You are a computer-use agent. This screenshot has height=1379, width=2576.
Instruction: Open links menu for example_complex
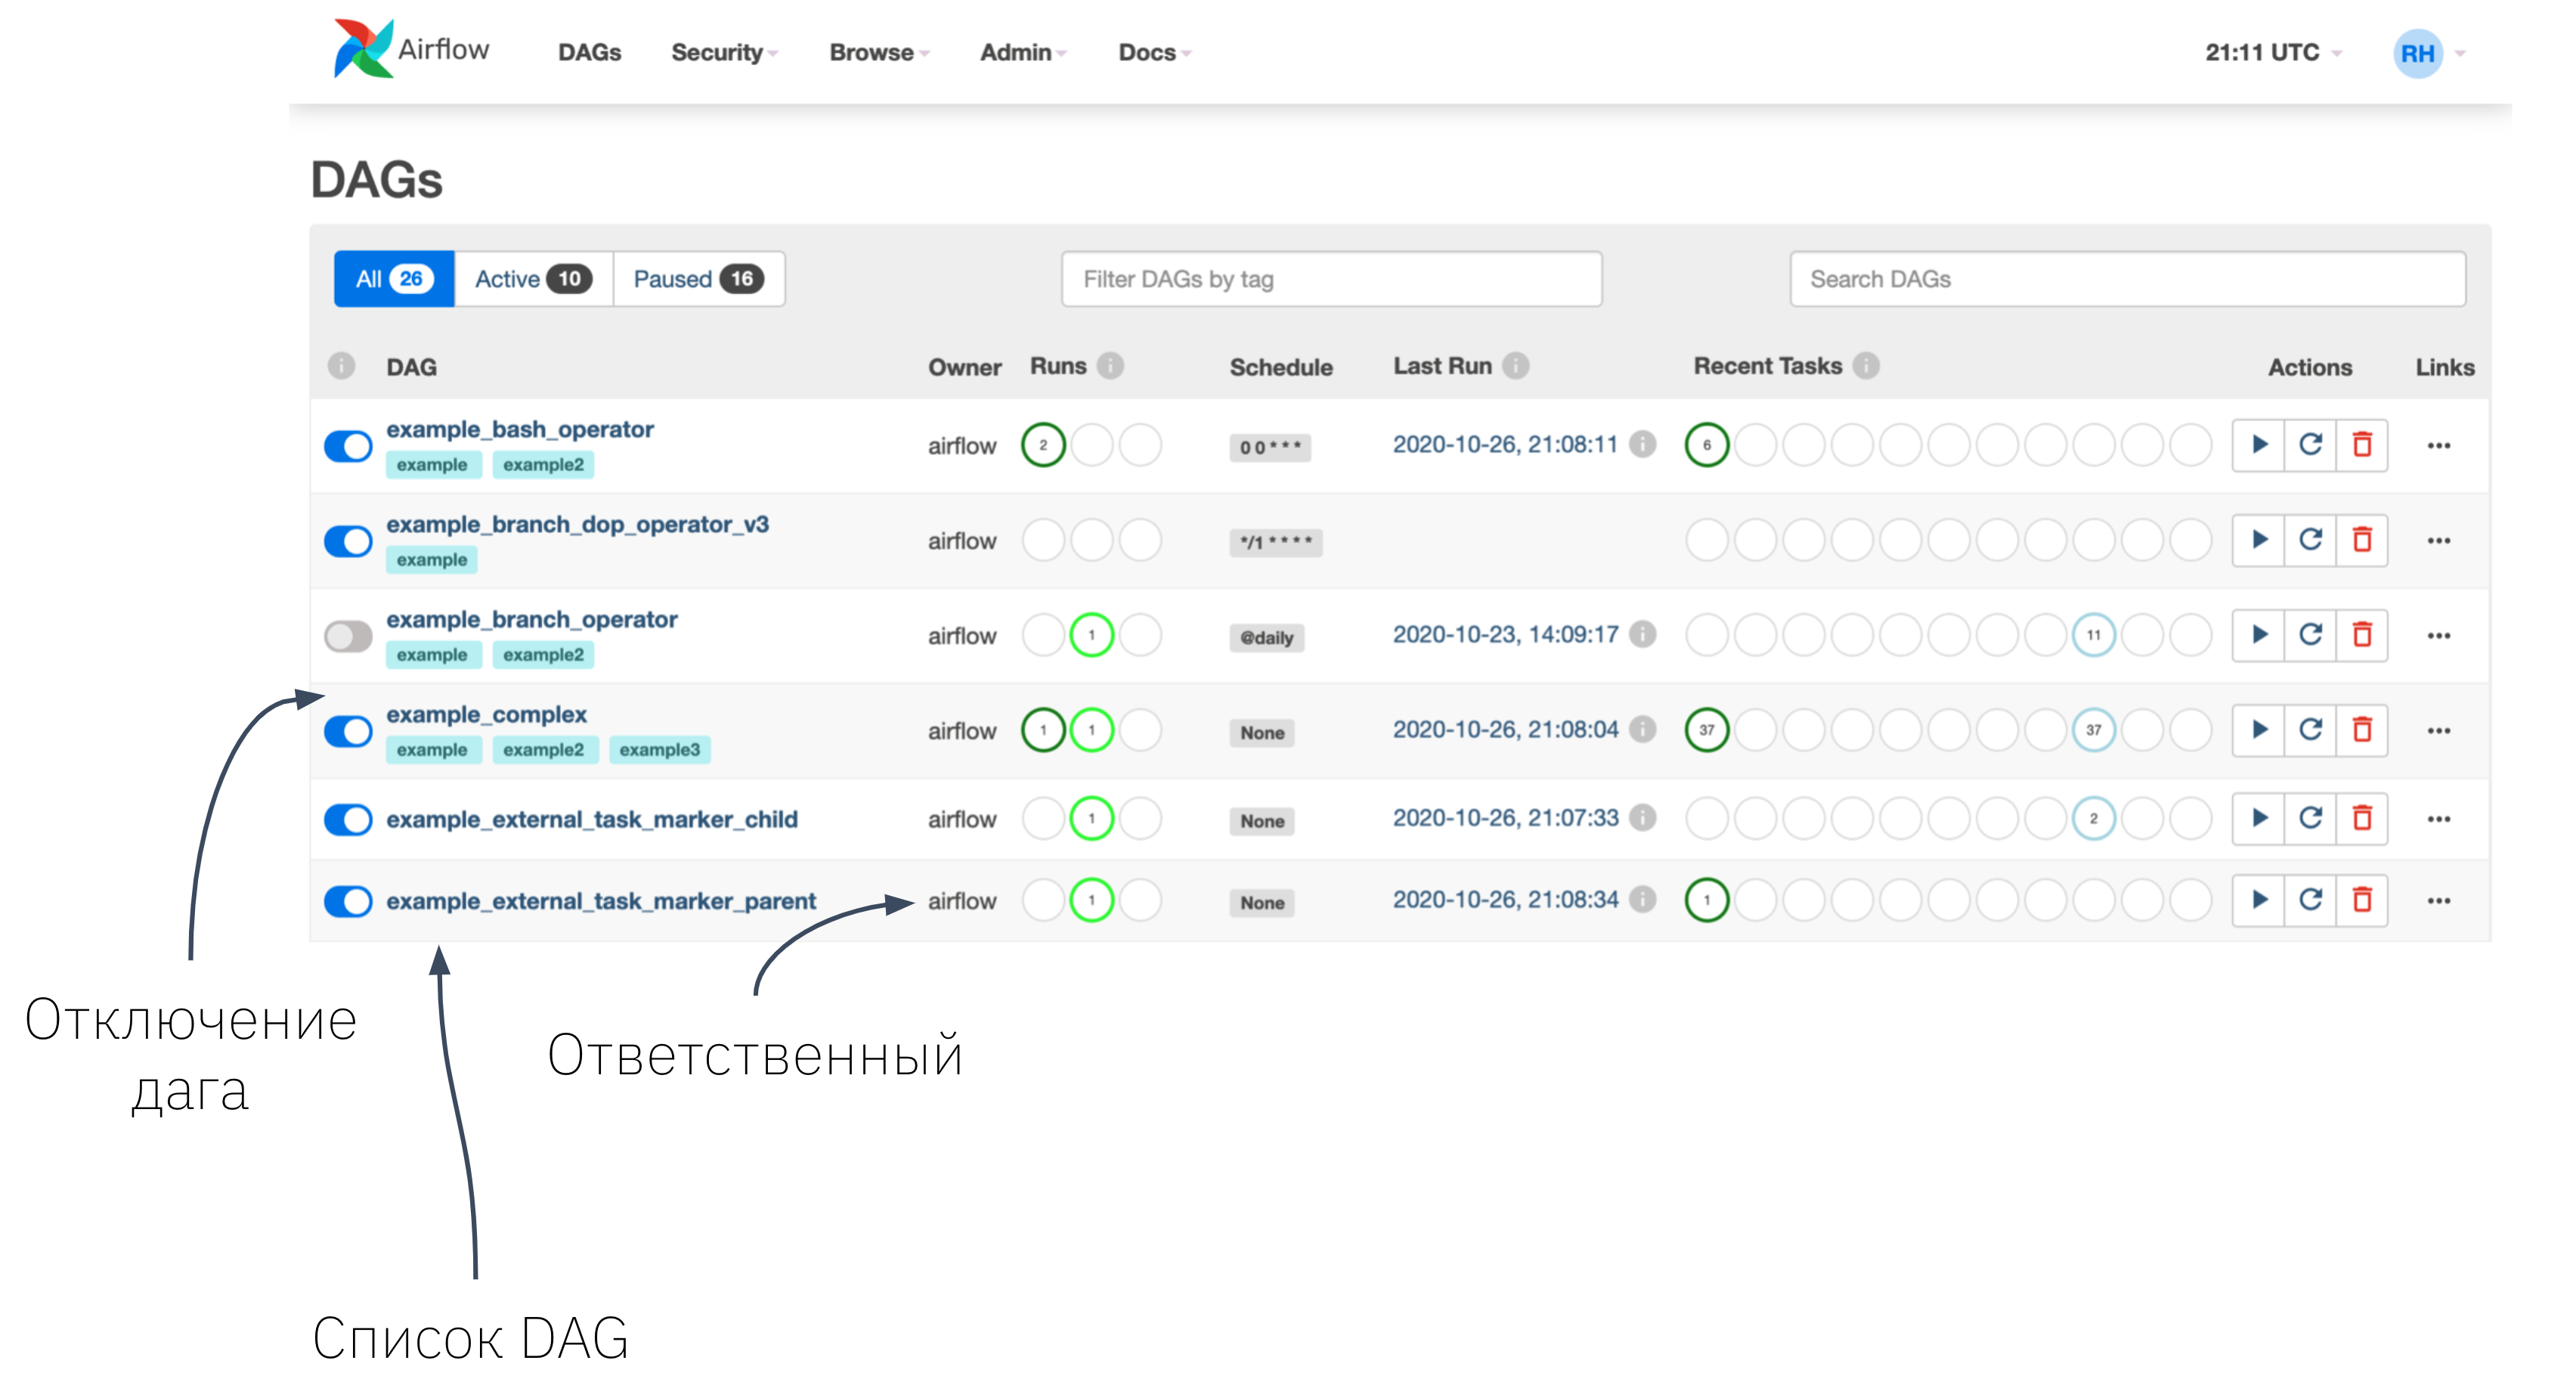coord(2439,730)
